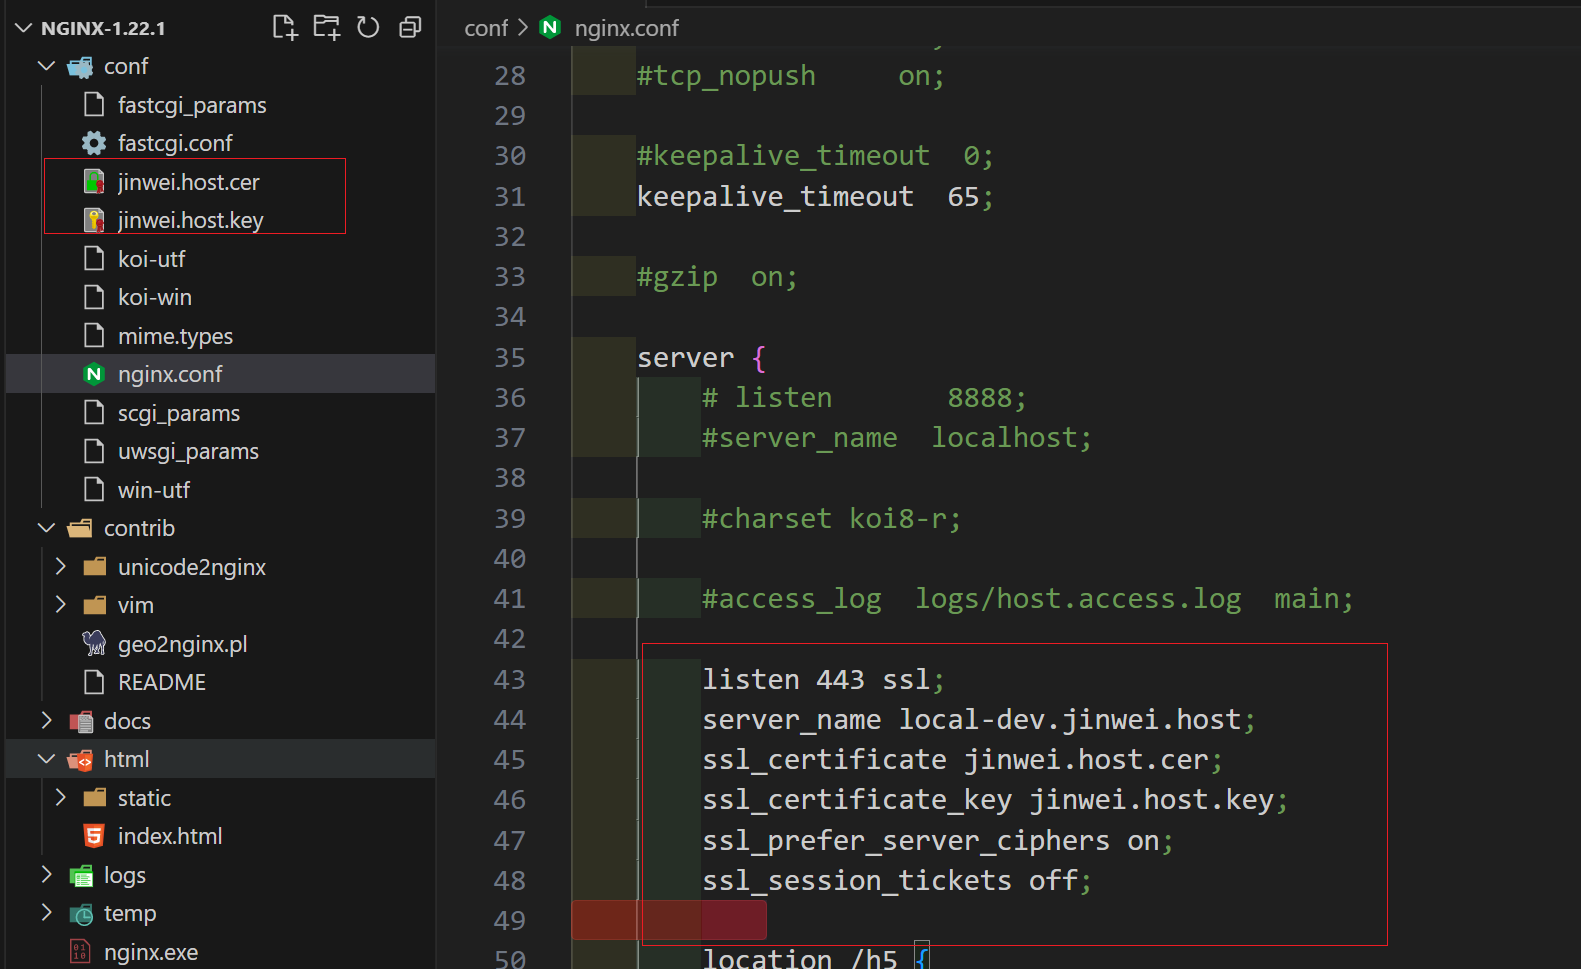
Task: Click the docs folder icon
Action: (80, 721)
